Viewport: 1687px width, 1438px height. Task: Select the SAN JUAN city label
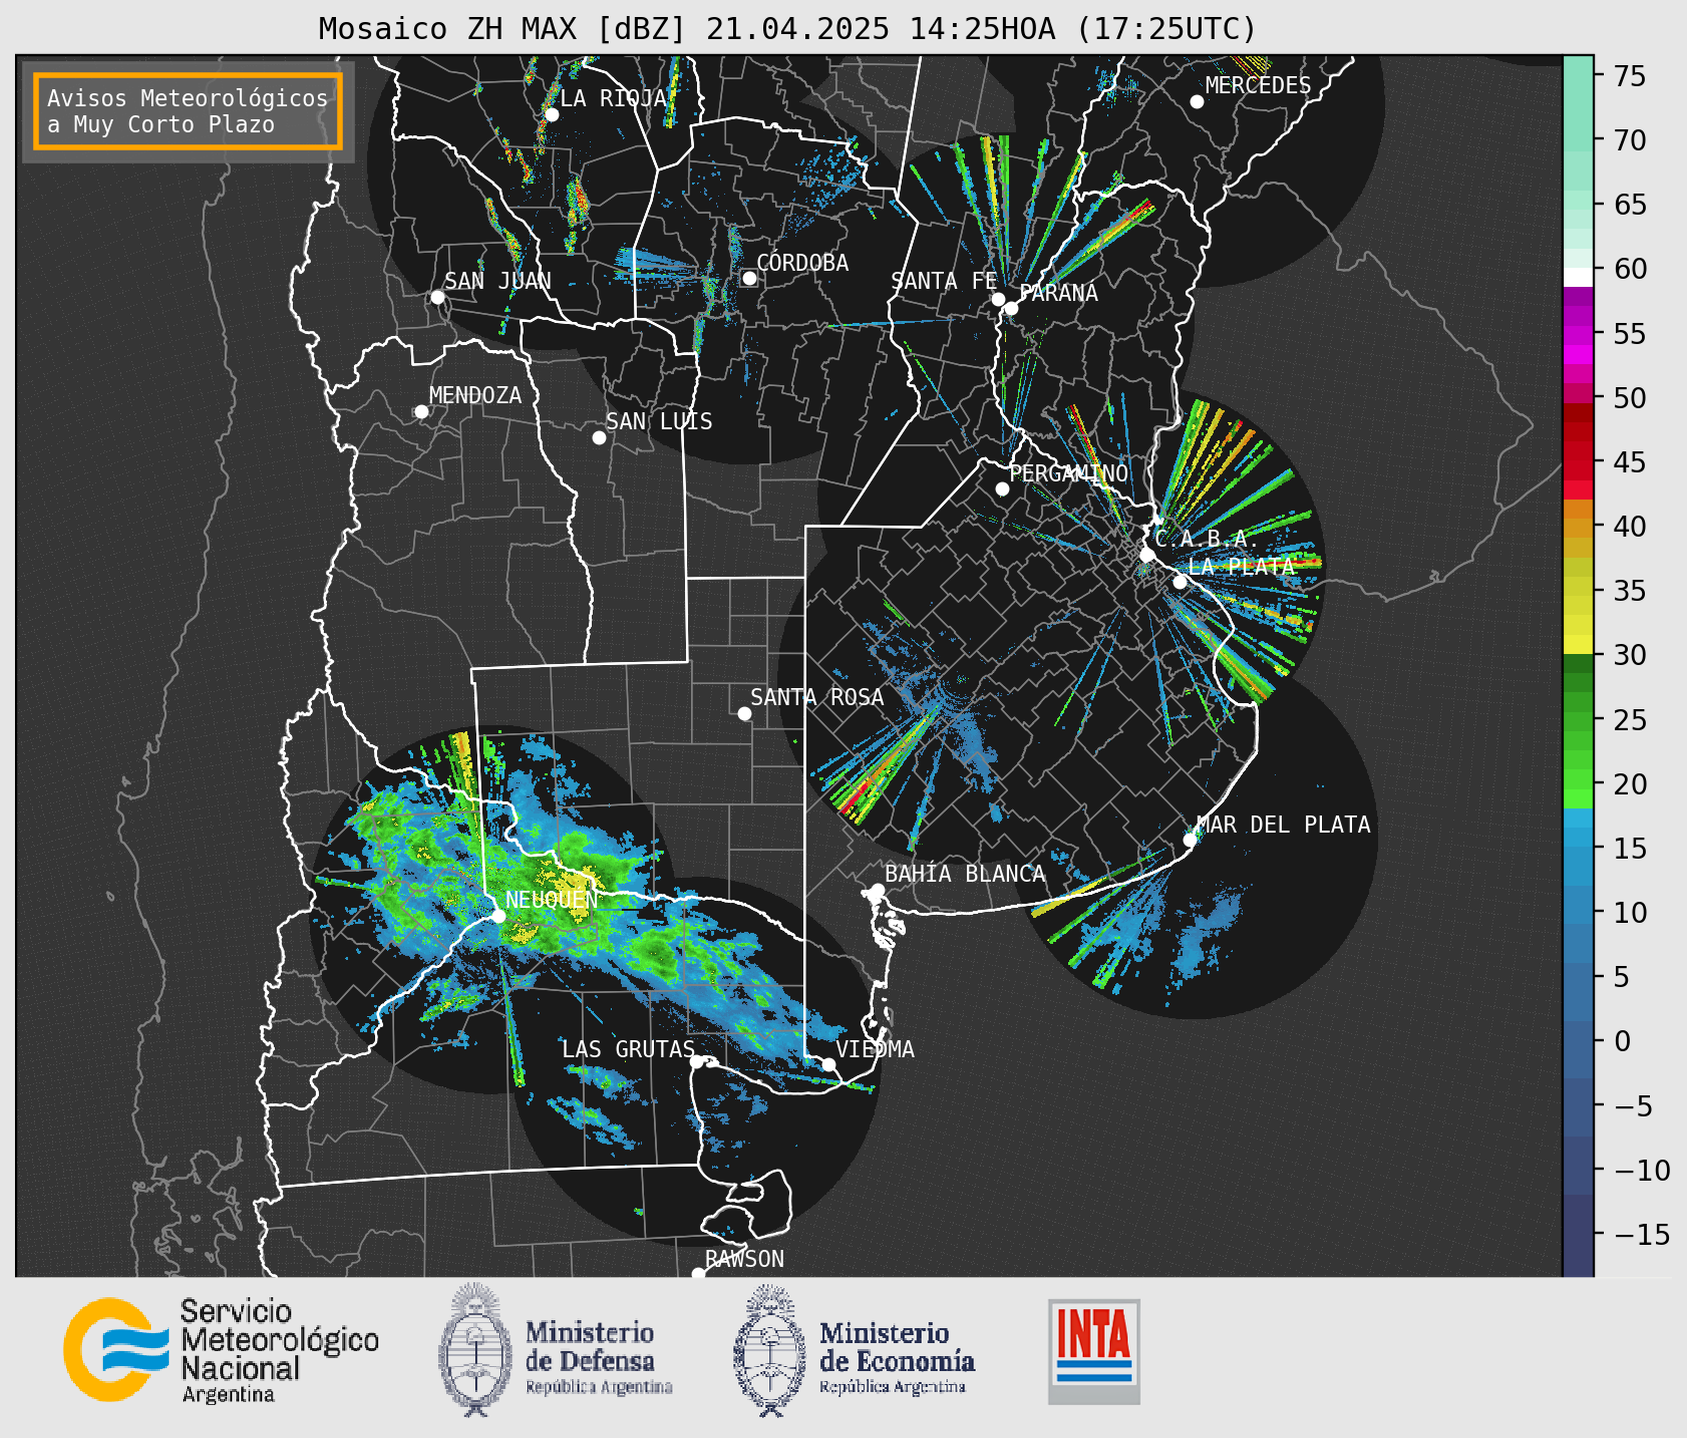coord(498,281)
